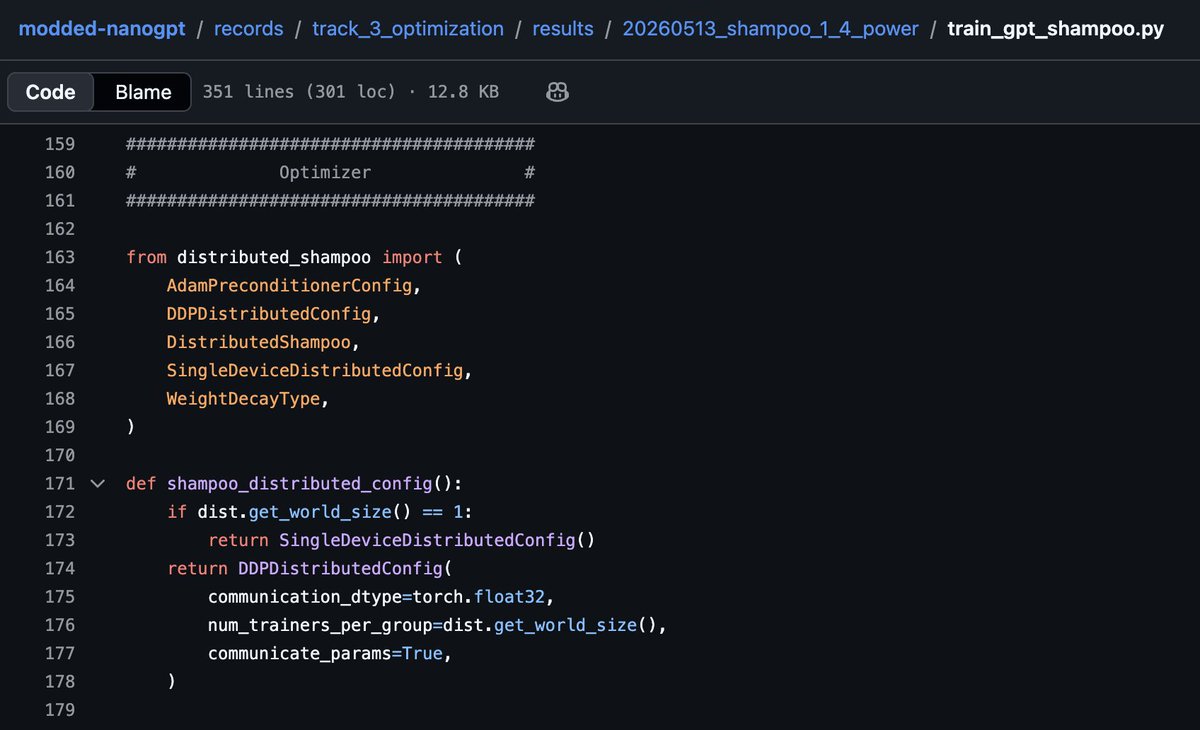
Task: Click DDPDistributedConfig( on line 174
Action: (x=346, y=568)
